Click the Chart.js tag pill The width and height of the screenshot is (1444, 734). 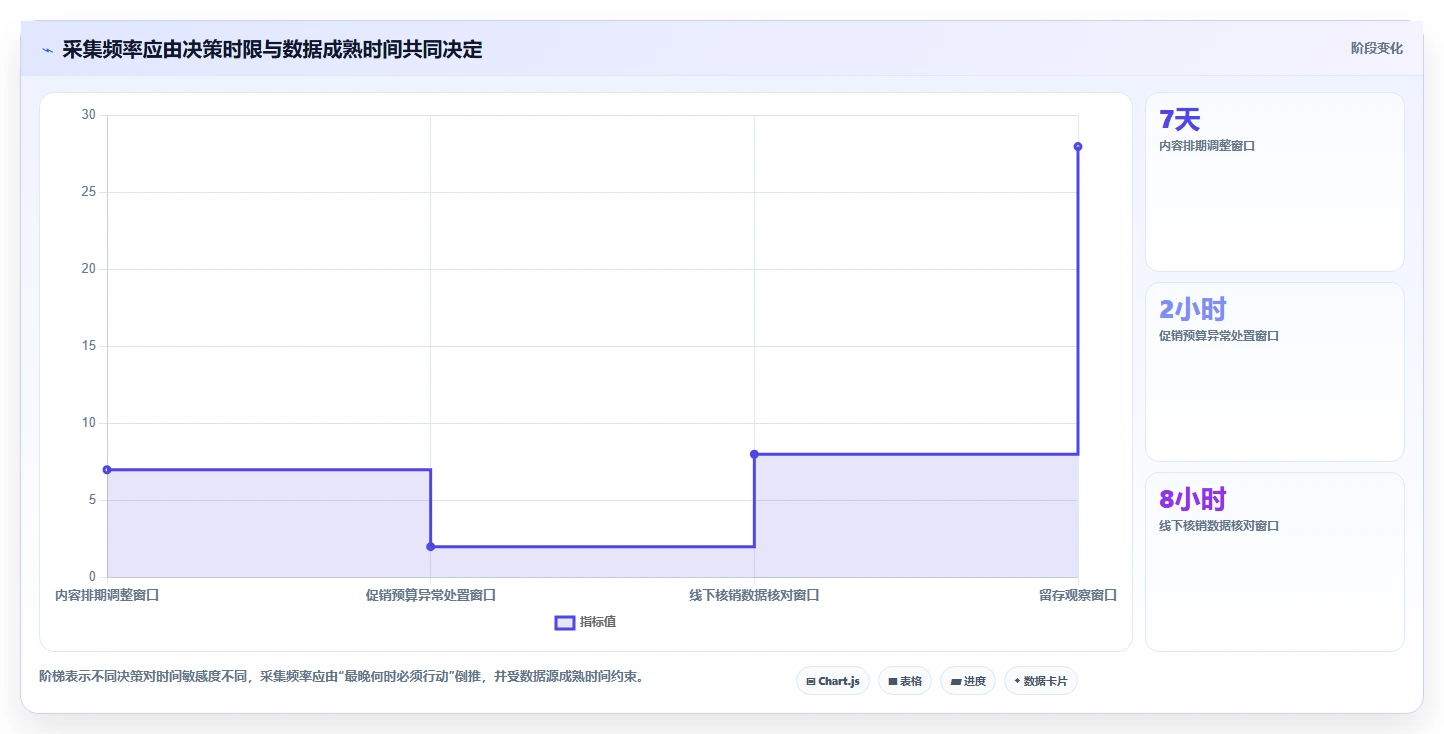tap(832, 681)
